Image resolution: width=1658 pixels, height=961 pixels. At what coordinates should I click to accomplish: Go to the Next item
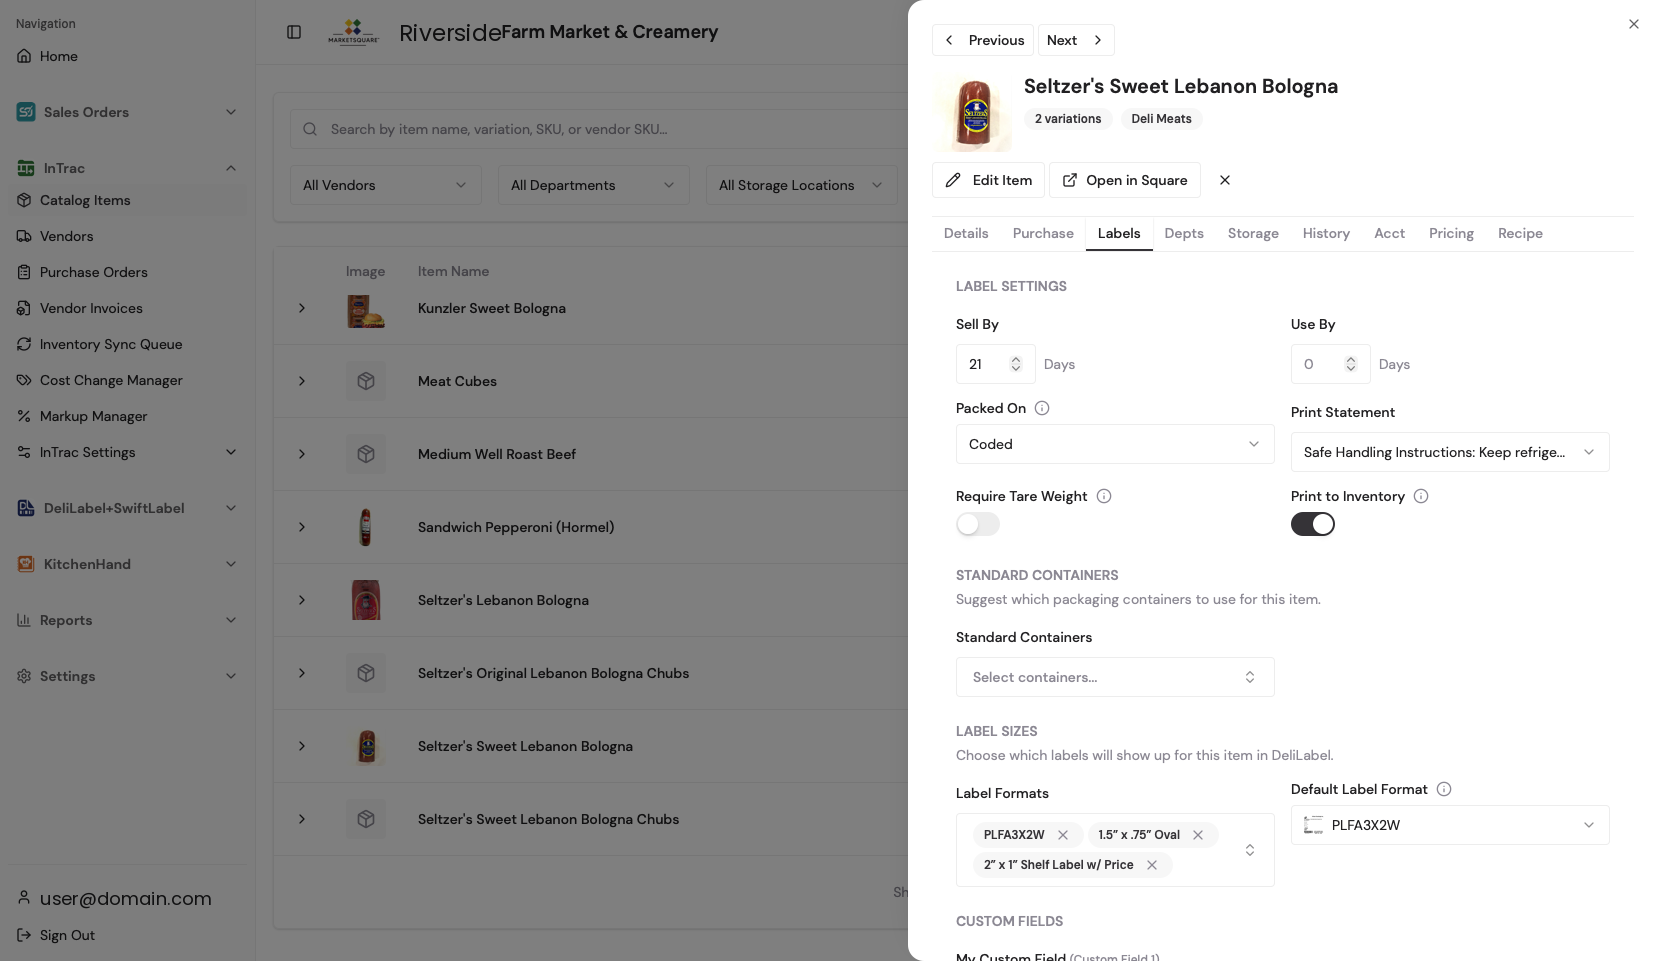[x=1076, y=40]
